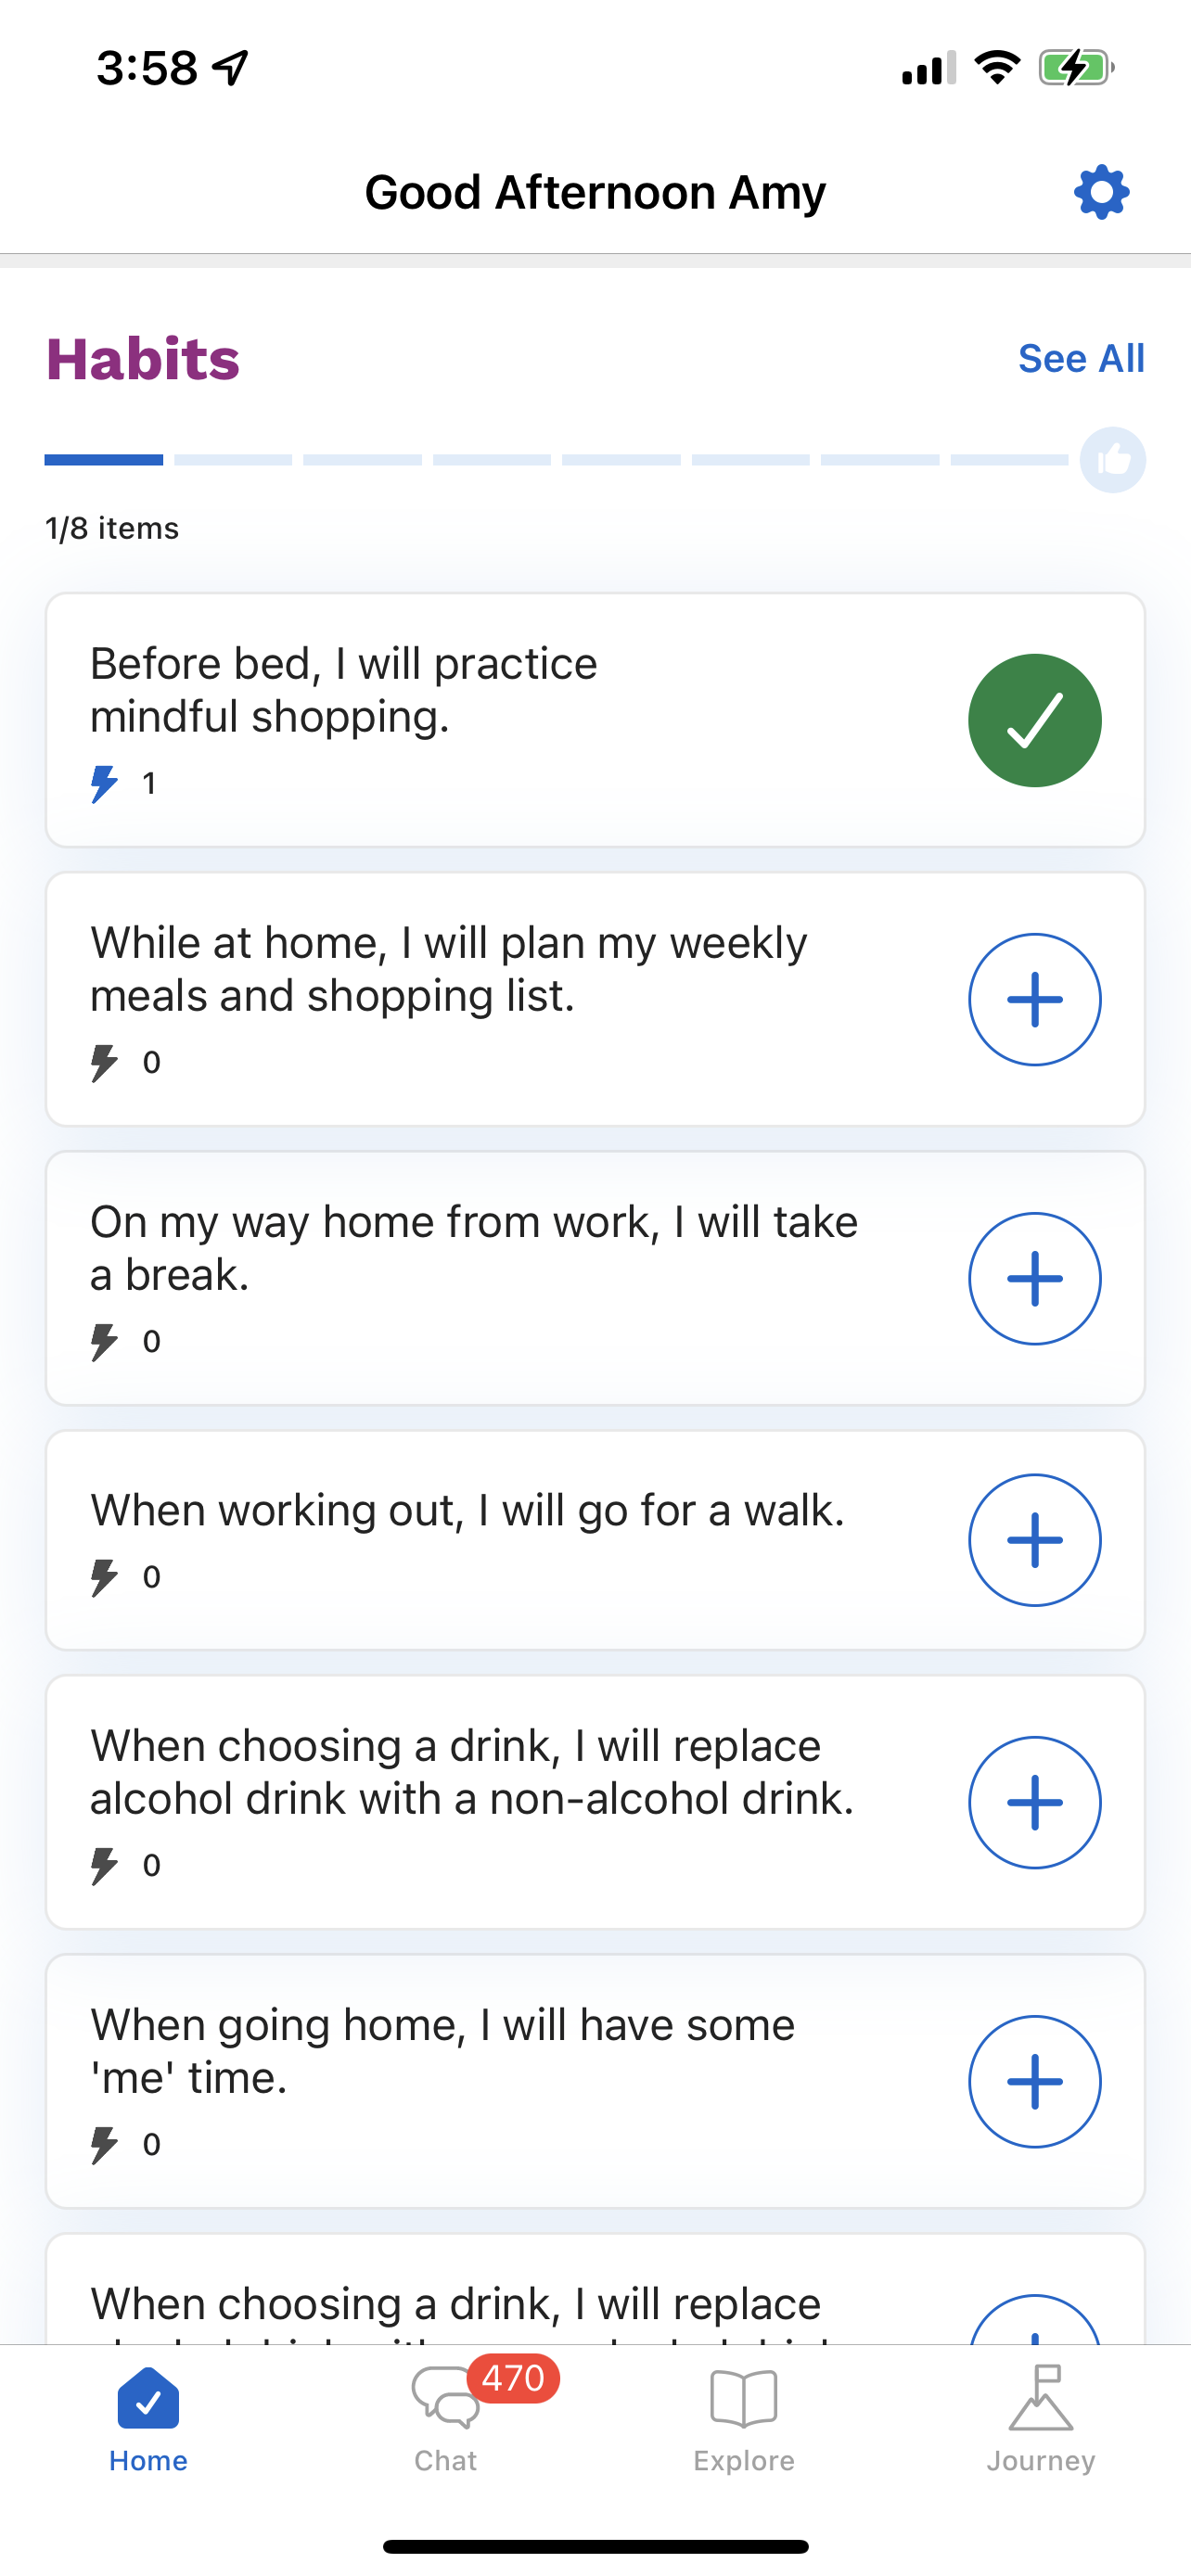The image size is (1191, 2576).
Task: Tap the thumbs-up progress badge
Action: pyautogui.click(x=1112, y=460)
